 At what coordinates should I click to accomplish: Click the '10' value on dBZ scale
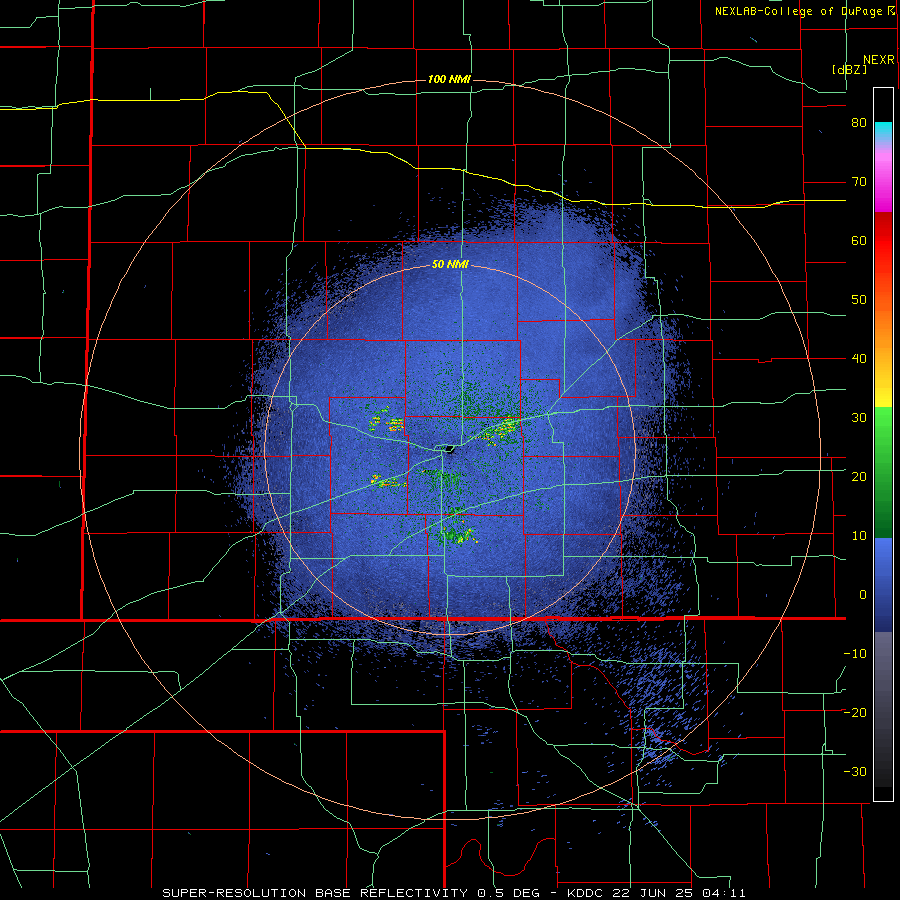point(859,536)
